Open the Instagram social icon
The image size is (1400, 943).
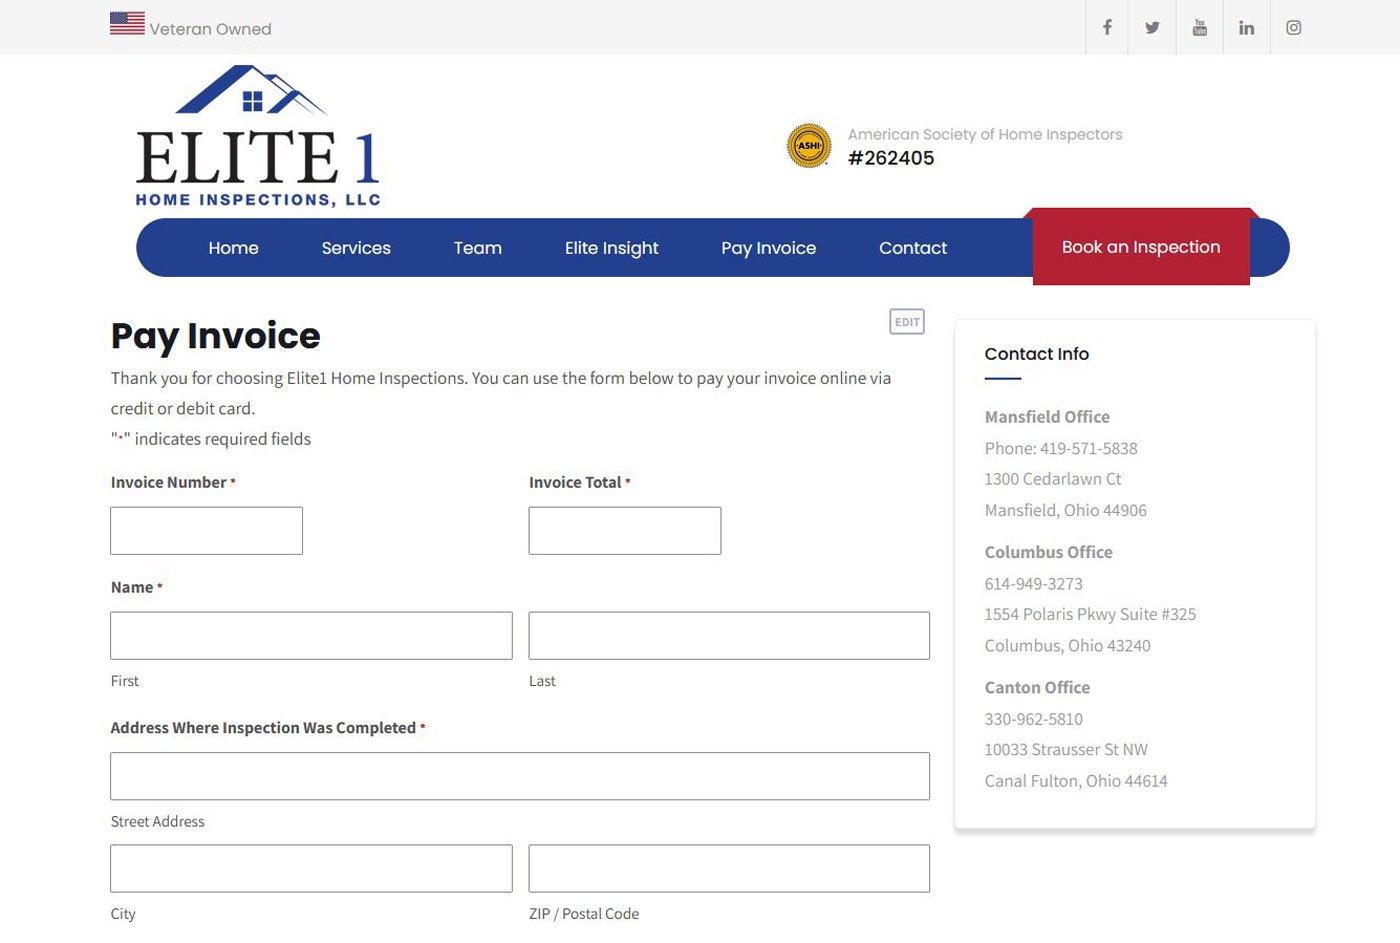pos(1293,28)
